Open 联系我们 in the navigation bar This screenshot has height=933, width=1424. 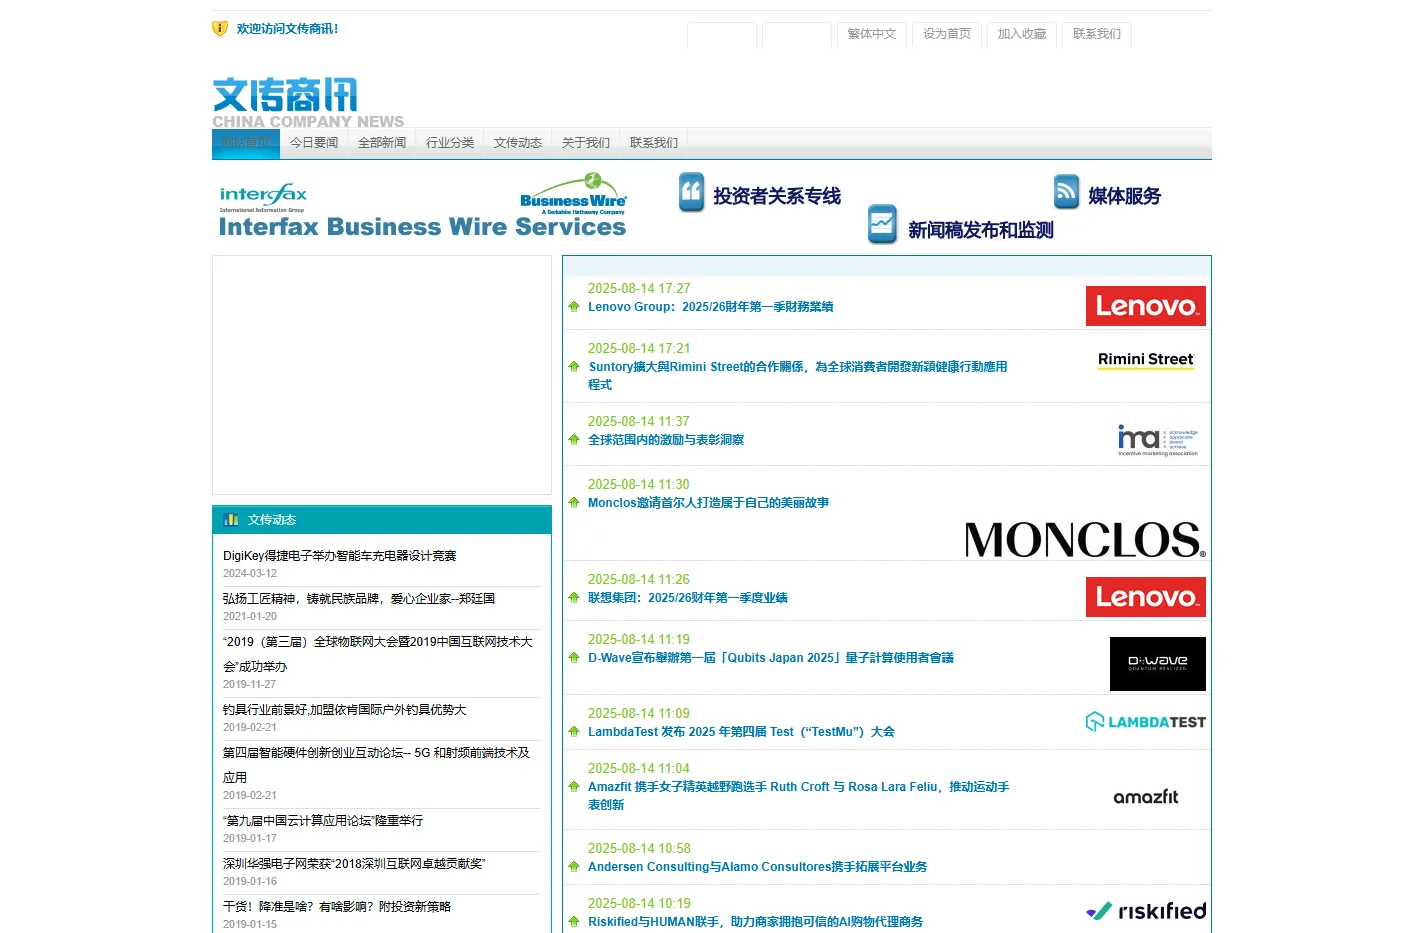tap(654, 143)
